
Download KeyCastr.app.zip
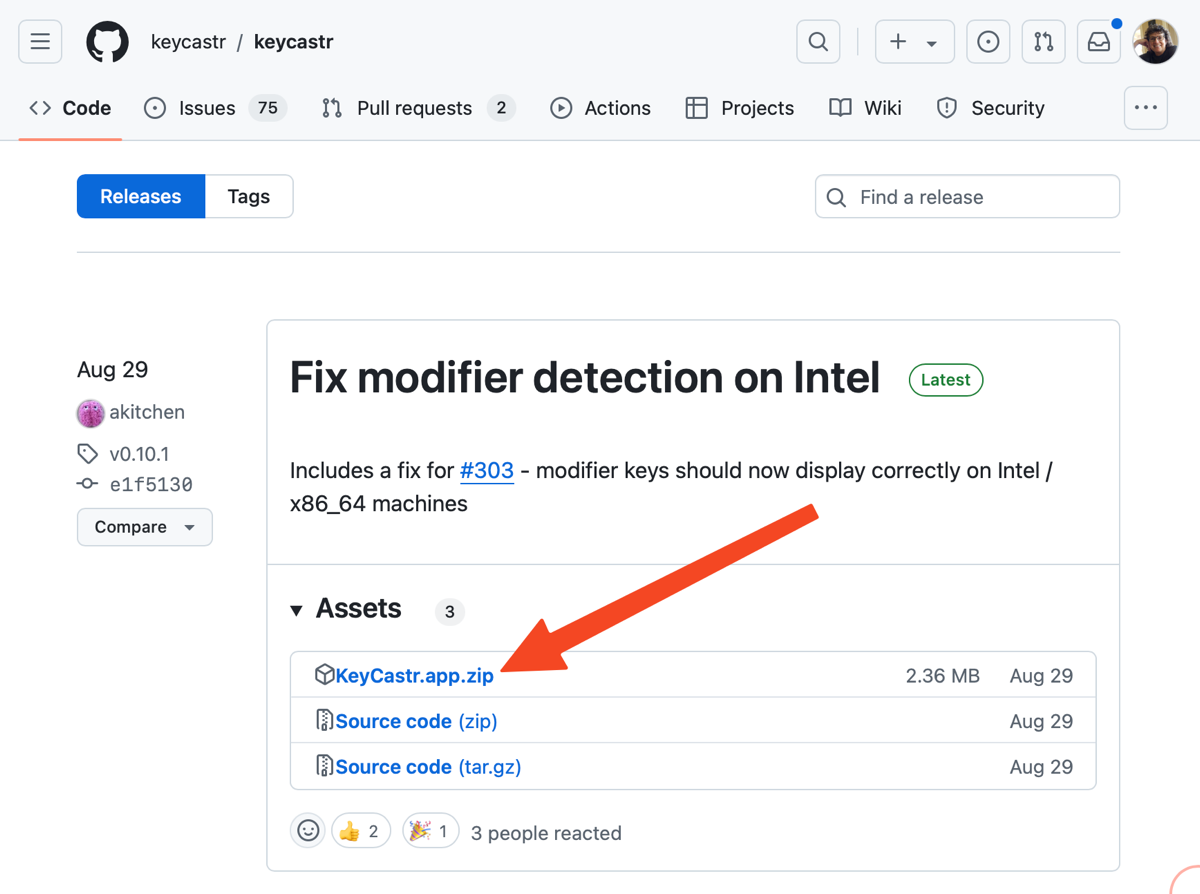pyautogui.click(x=414, y=676)
